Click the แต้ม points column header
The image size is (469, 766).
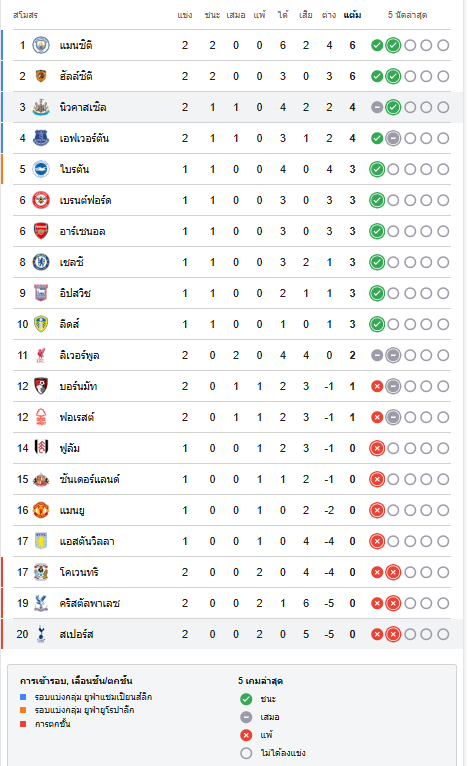(352, 15)
